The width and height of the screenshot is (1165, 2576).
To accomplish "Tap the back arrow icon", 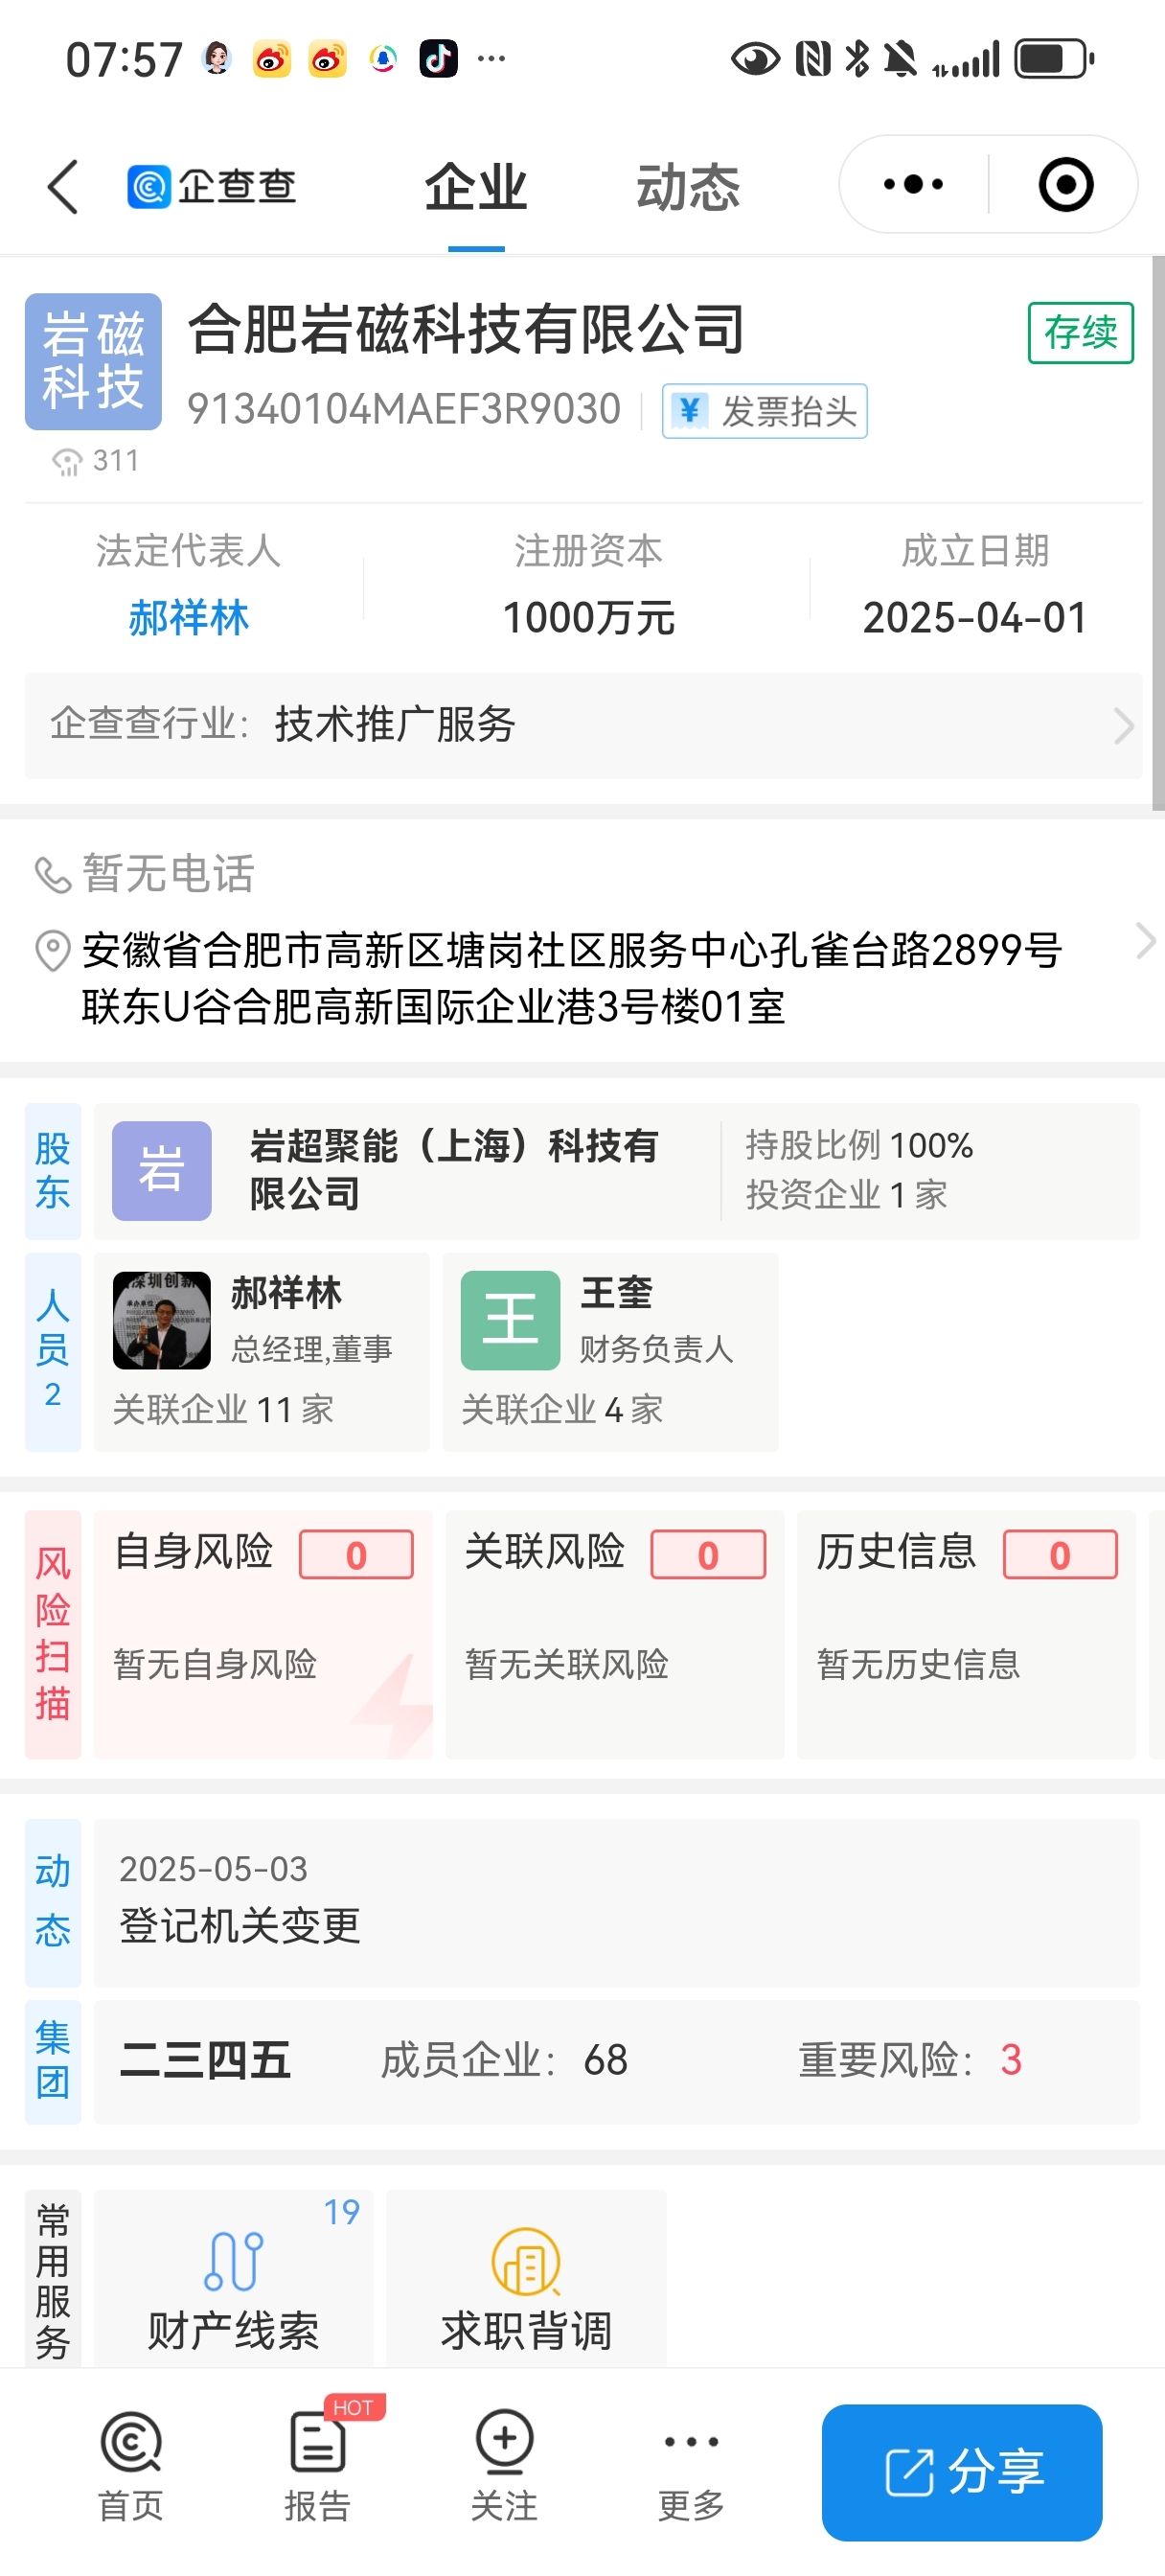I will (x=63, y=186).
